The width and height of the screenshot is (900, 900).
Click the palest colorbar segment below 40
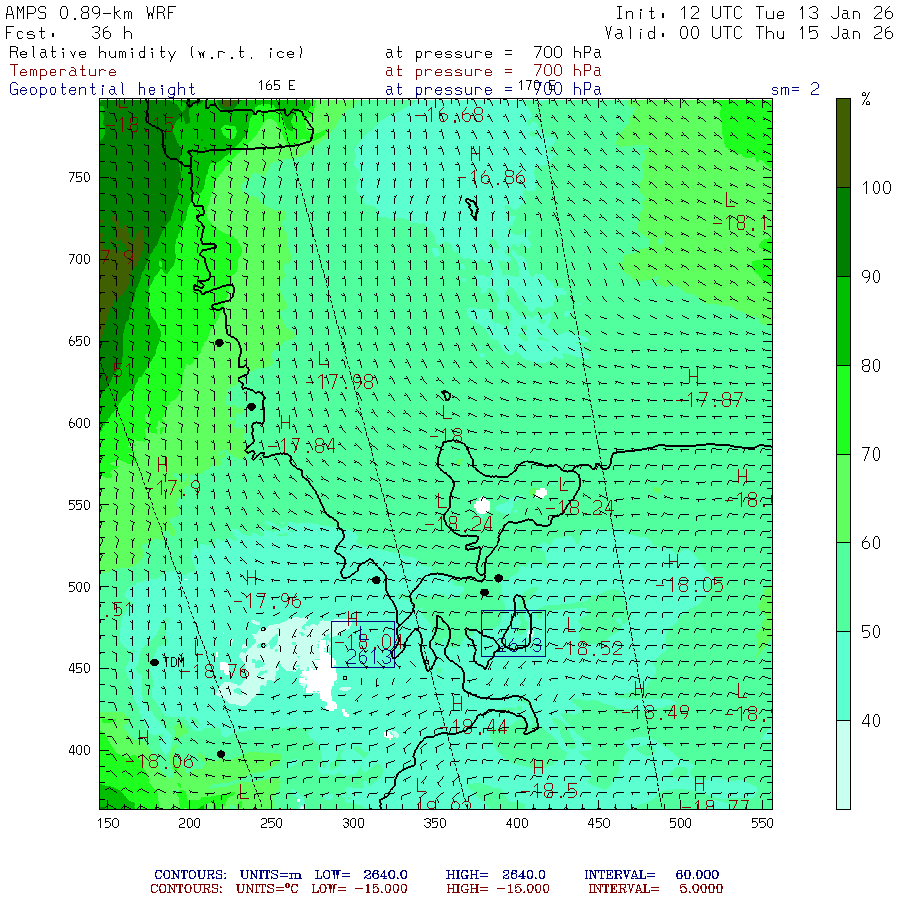click(x=843, y=765)
